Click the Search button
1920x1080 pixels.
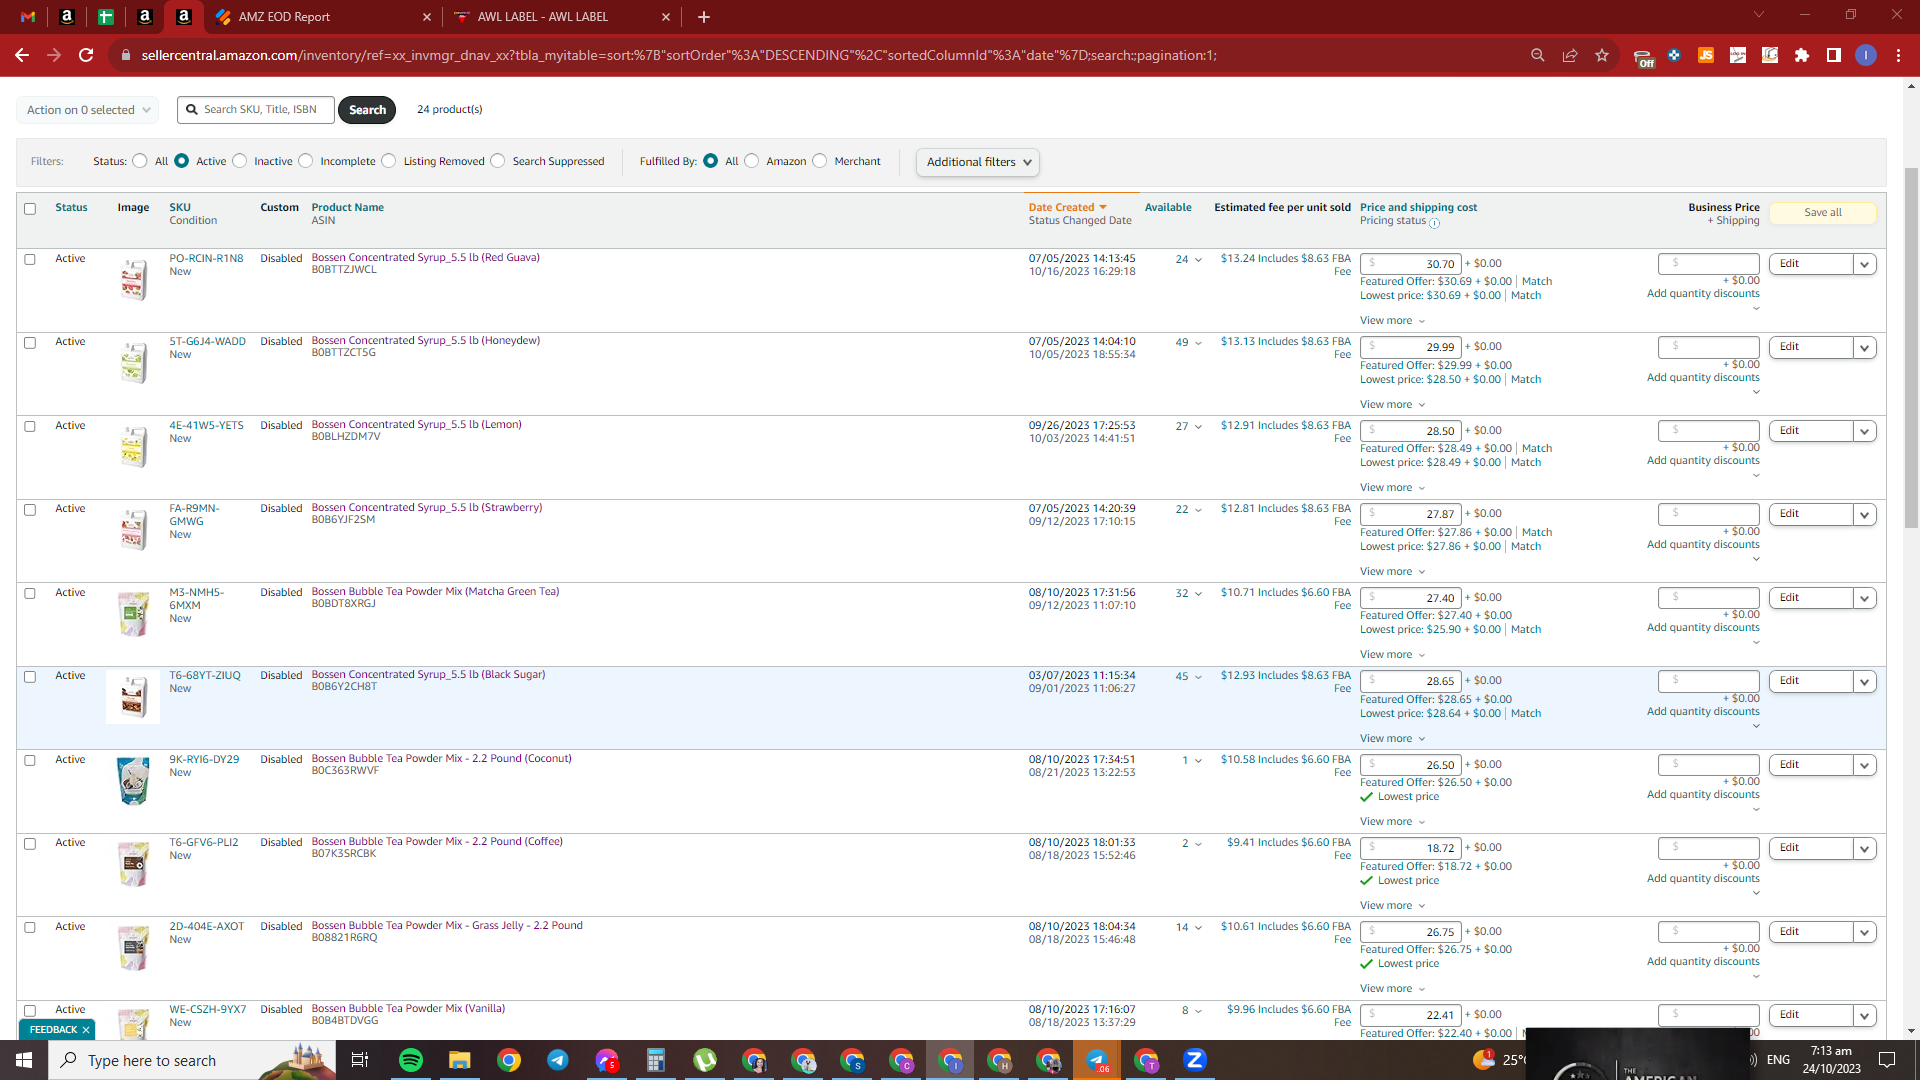tap(367, 110)
